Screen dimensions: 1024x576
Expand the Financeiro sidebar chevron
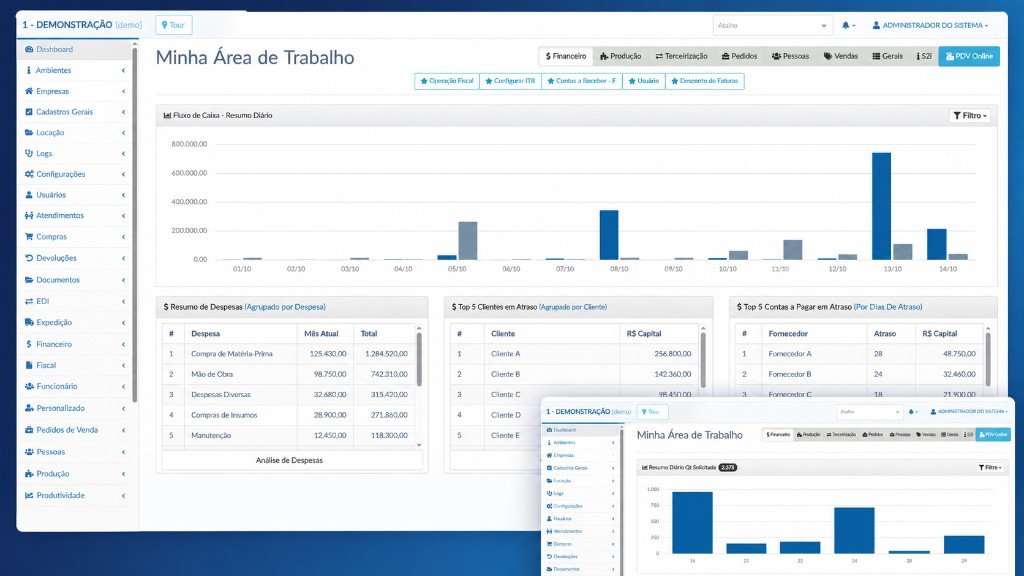pyautogui.click(x=123, y=344)
